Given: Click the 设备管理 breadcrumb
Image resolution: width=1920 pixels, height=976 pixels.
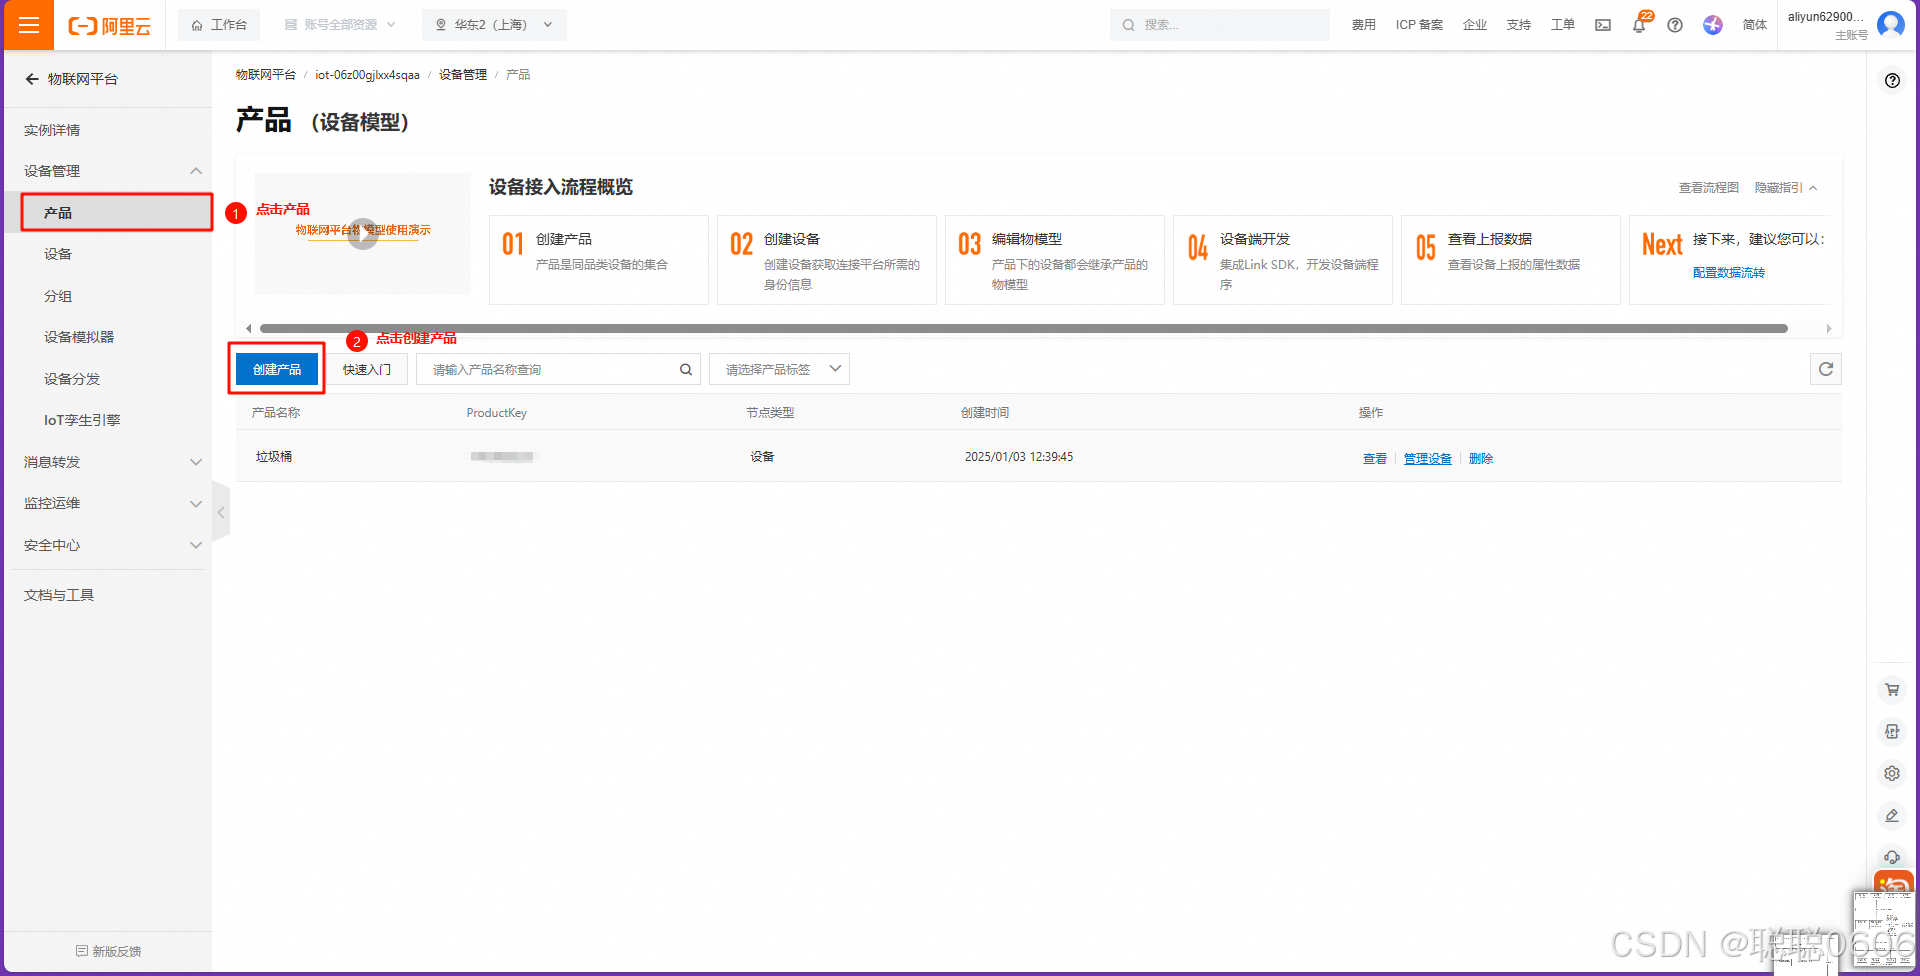Looking at the screenshot, I should click(x=463, y=75).
